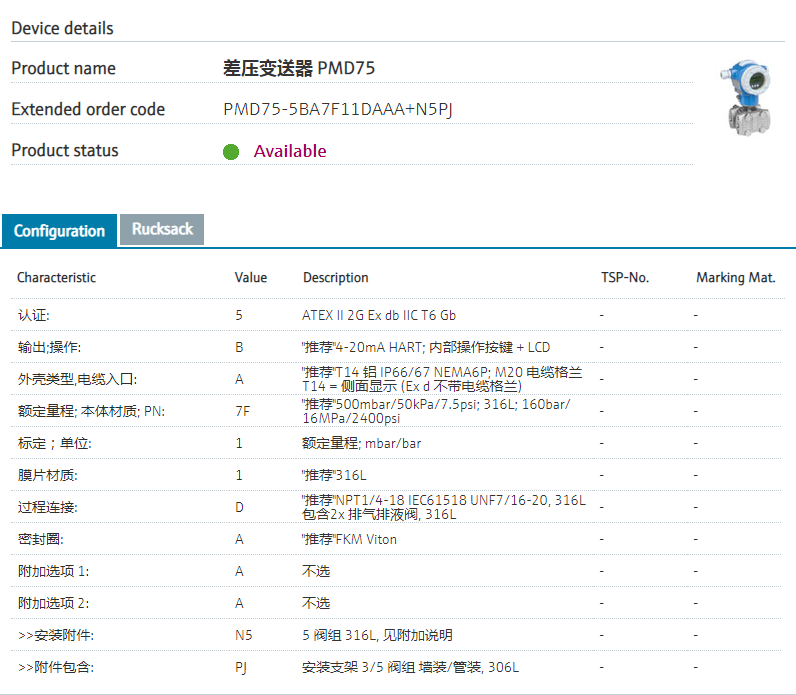The height and width of the screenshot is (695, 796).
Task: Select the 4-20mA HART output row description
Action: click(426, 347)
